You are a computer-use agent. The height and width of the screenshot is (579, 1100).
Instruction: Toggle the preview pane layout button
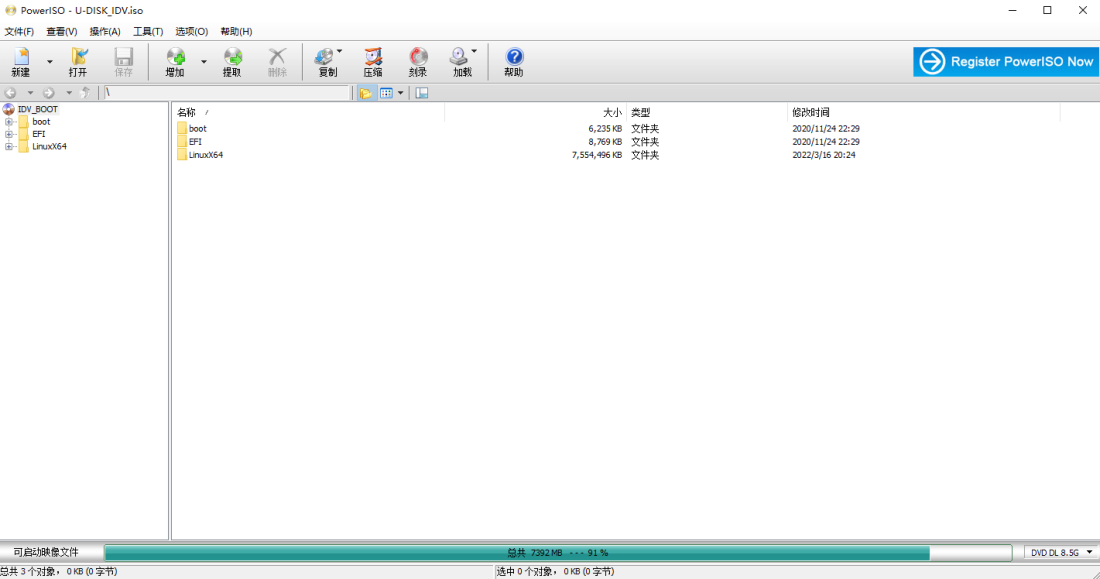[x=422, y=93]
